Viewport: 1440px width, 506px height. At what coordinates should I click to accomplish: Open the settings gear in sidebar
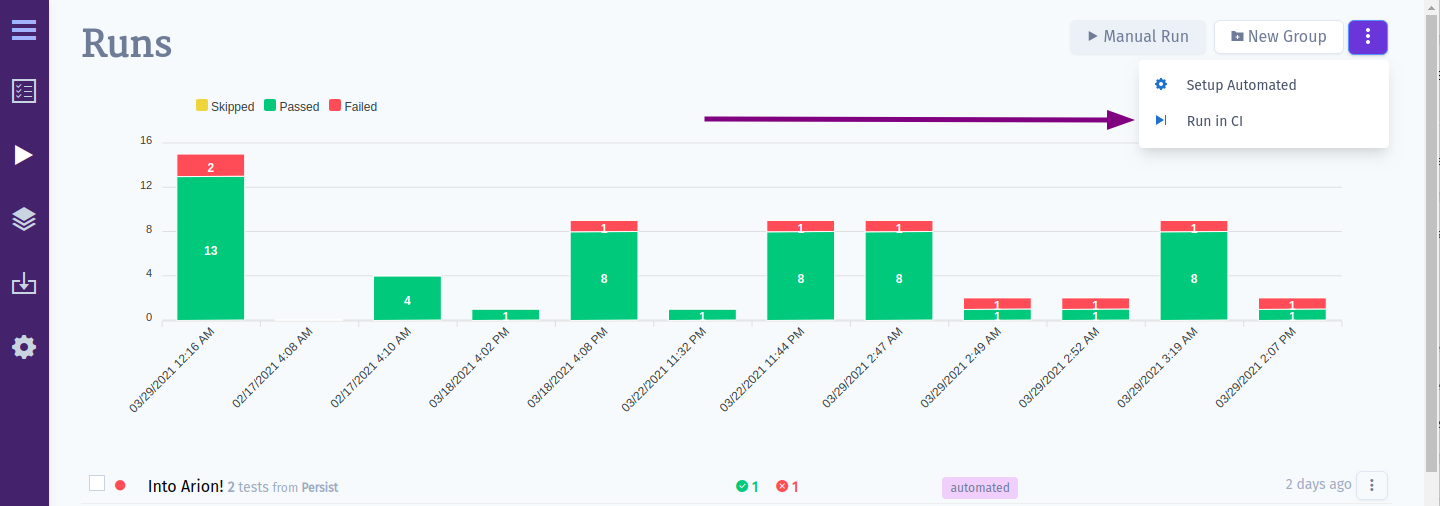[x=24, y=347]
